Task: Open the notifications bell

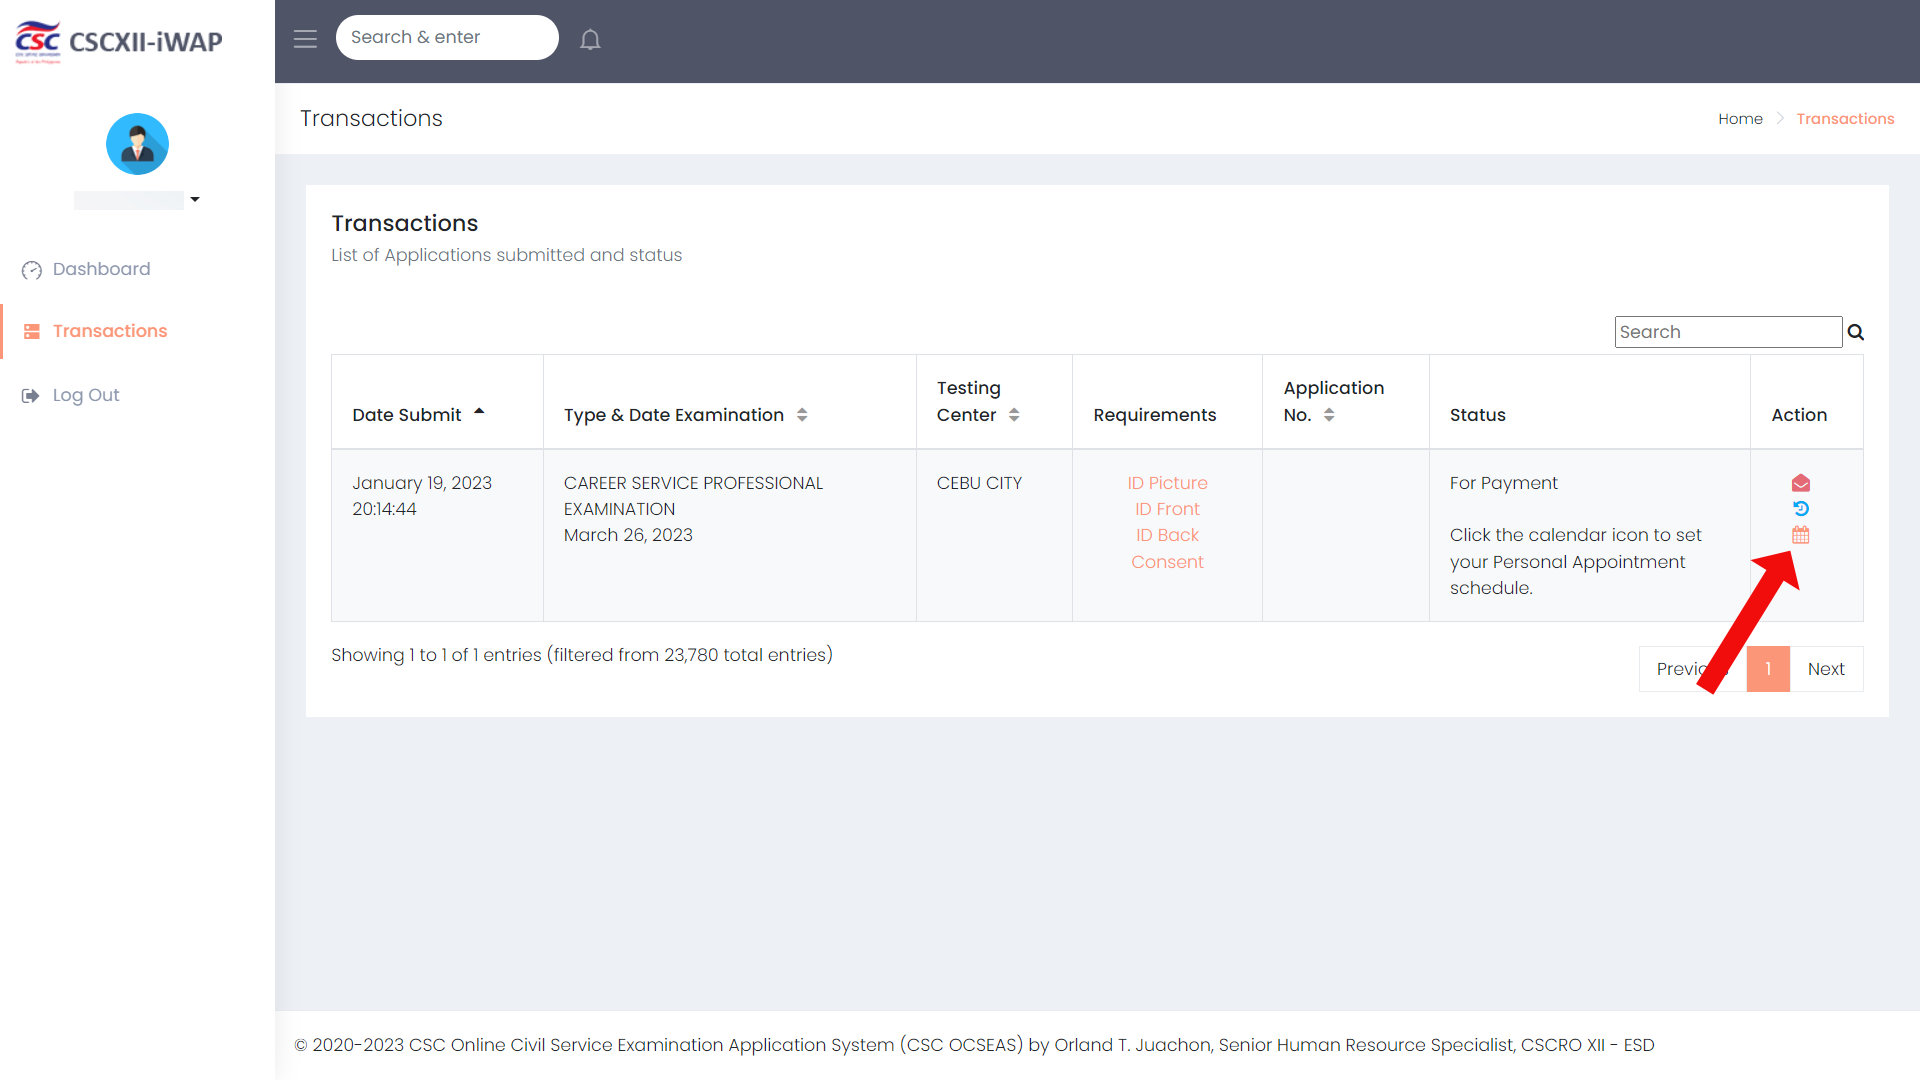Action: point(590,39)
